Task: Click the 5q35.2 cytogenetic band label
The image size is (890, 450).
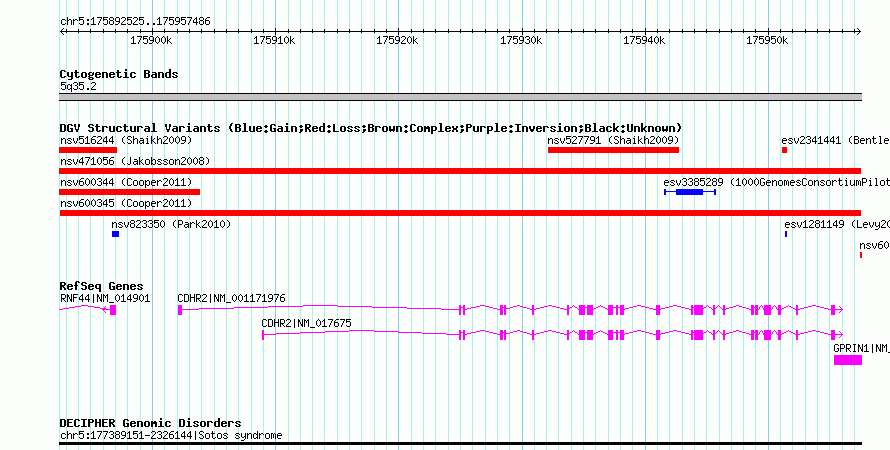Action: pyautogui.click(x=78, y=87)
